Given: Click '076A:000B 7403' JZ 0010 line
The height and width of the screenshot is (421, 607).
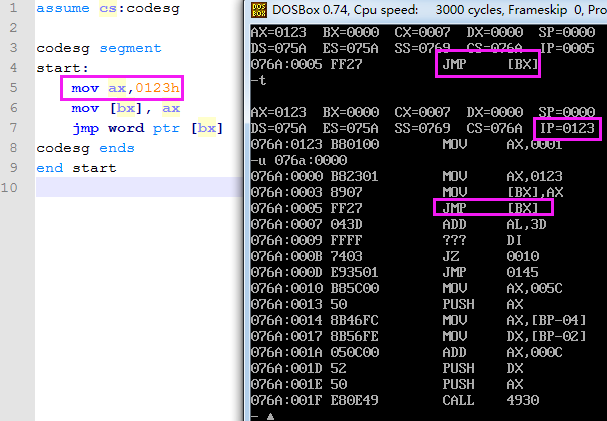Looking at the screenshot, I should point(395,256).
